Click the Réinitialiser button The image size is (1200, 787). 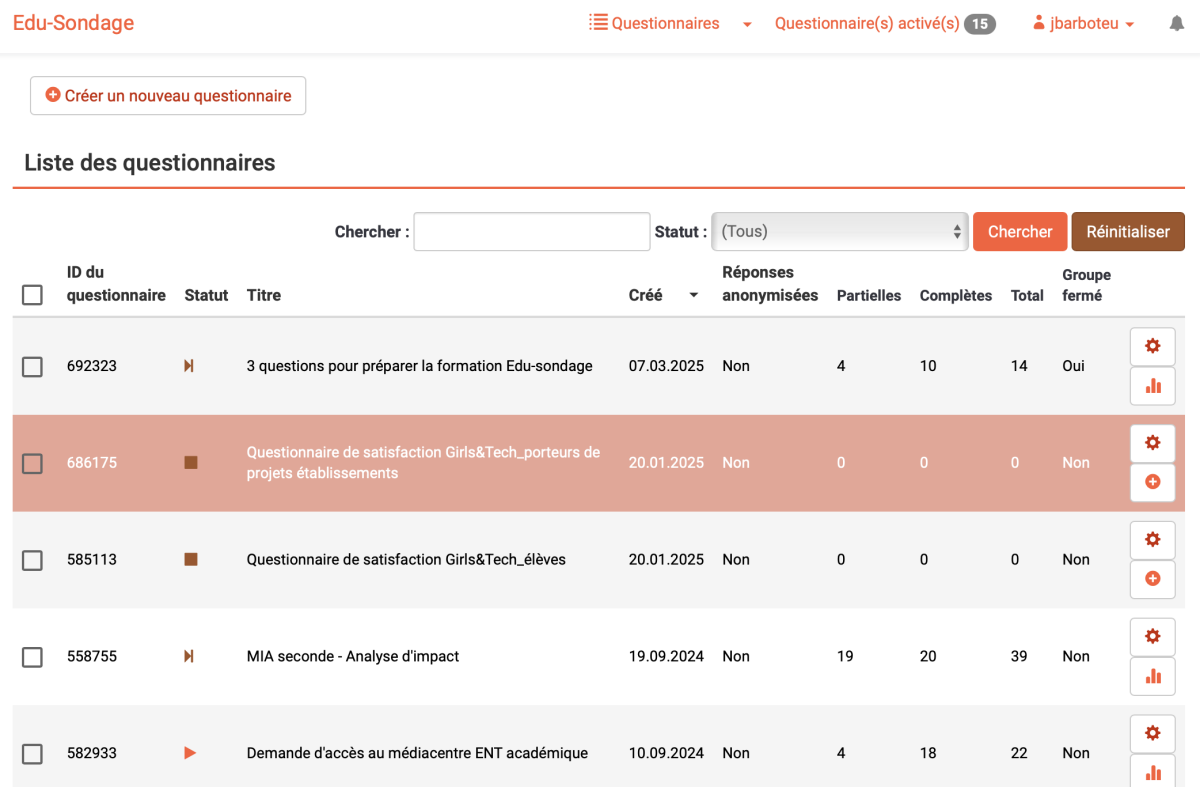coord(1128,231)
